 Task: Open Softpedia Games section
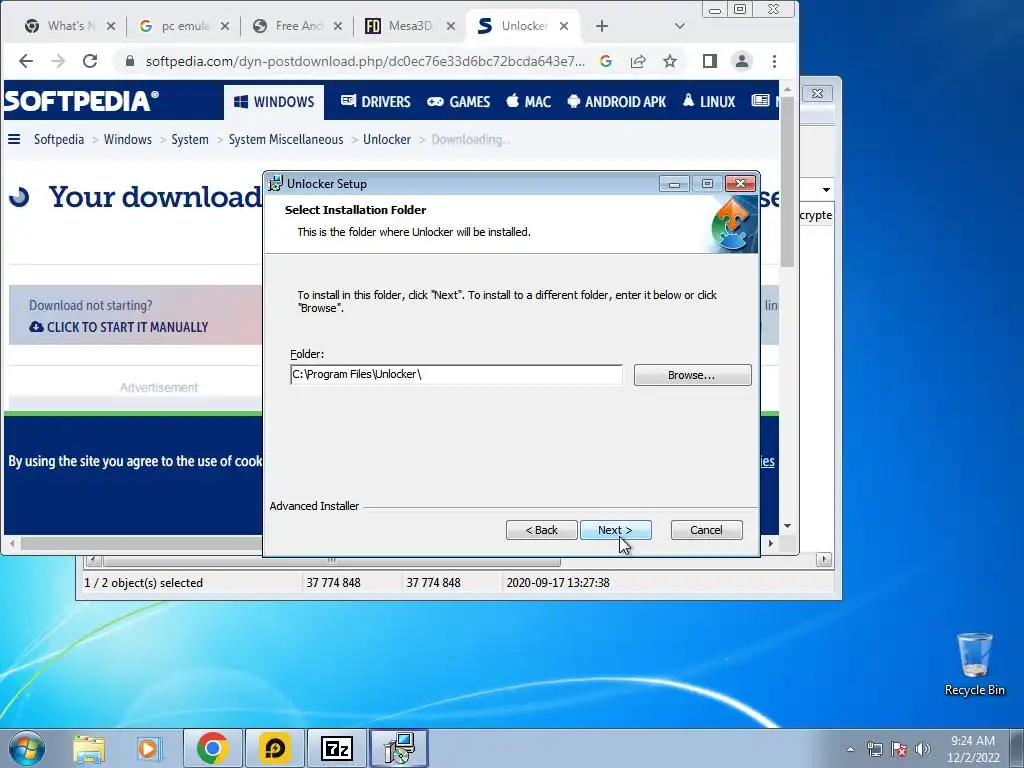458,102
